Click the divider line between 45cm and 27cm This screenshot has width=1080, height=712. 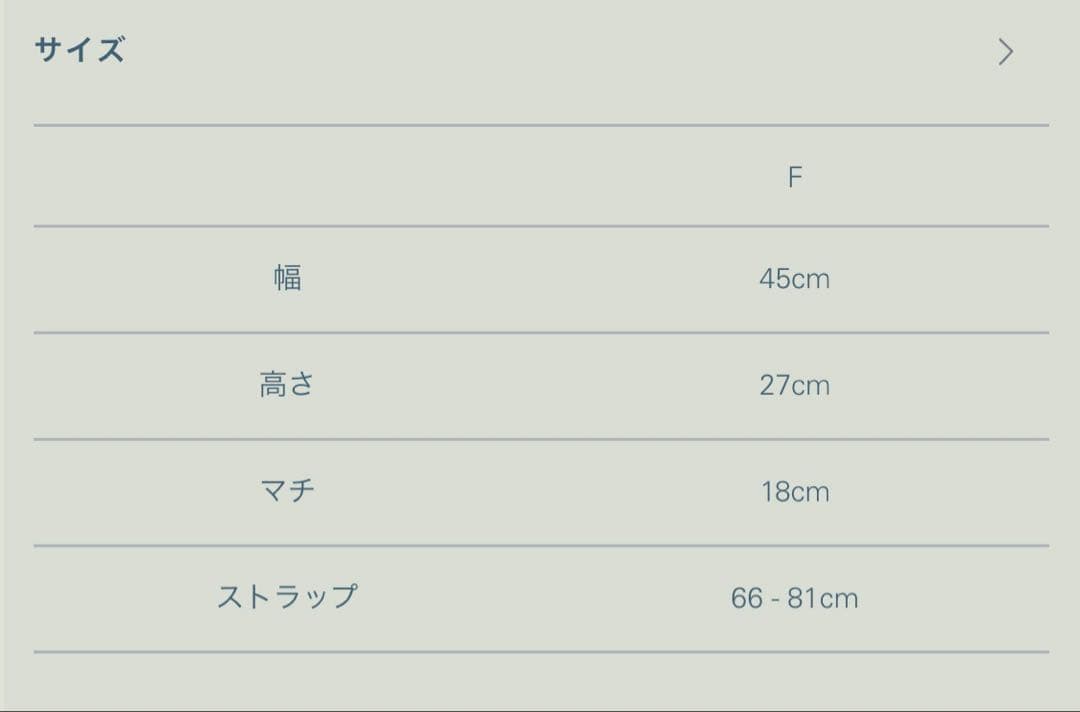541,332
